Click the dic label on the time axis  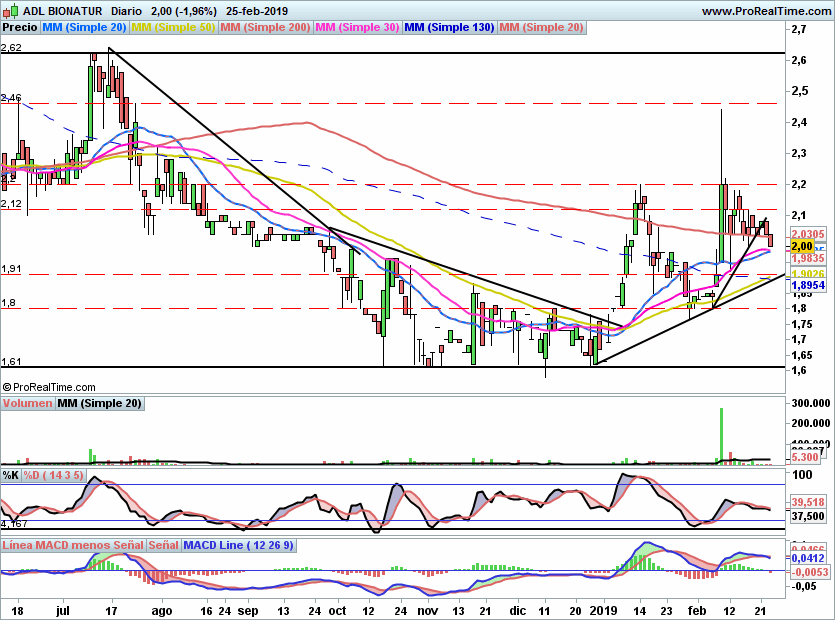pyautogui.click(x=518, y=610)
